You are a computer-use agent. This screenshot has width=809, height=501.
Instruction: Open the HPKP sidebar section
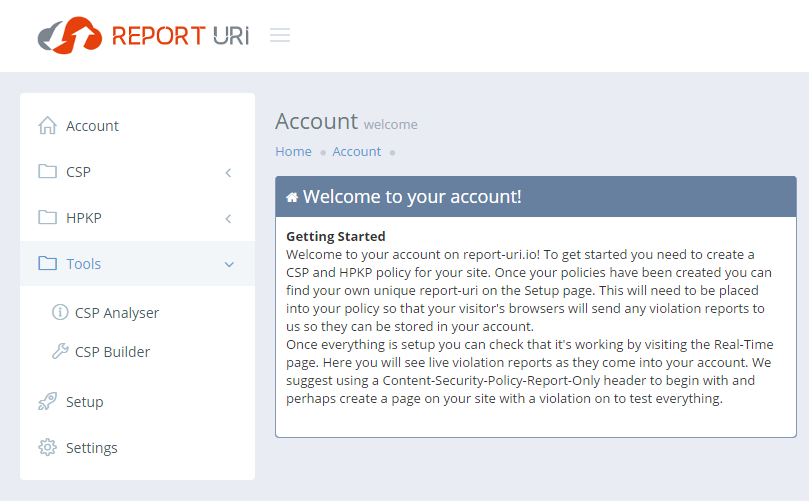click(x=137, y=217)
